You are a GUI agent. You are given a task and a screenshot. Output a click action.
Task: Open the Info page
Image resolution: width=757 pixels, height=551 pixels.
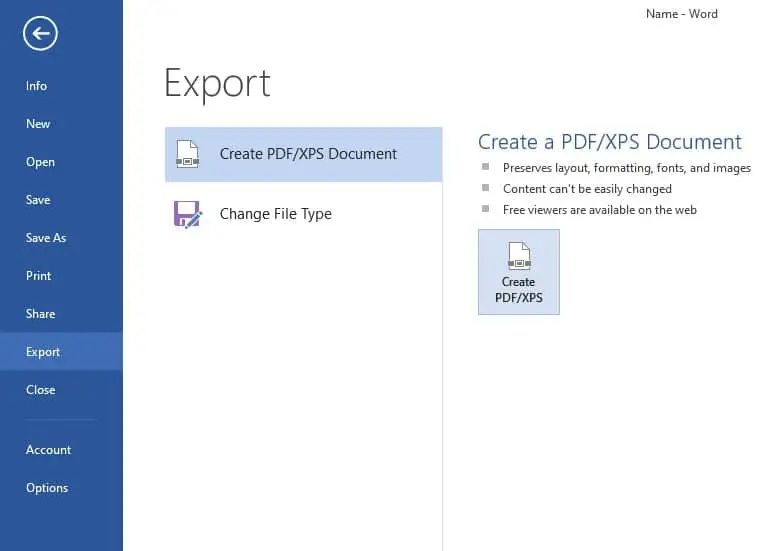coord(61,86)
